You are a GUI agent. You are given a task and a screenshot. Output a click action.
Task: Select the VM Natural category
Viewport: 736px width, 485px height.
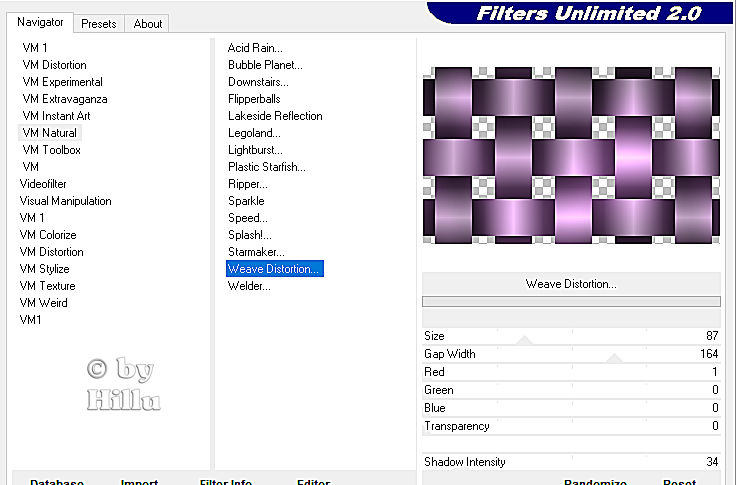pos(49,133)
